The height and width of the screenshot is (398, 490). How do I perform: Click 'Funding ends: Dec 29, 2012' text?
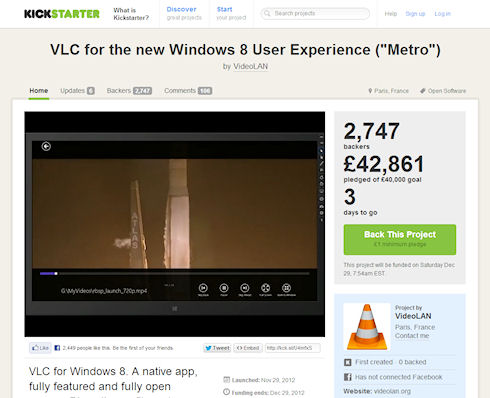pyautogui.click(x=268, y=392)
